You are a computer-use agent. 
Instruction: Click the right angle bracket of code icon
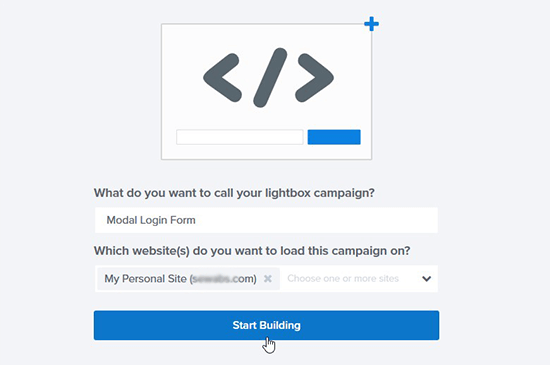click(314, 77)
